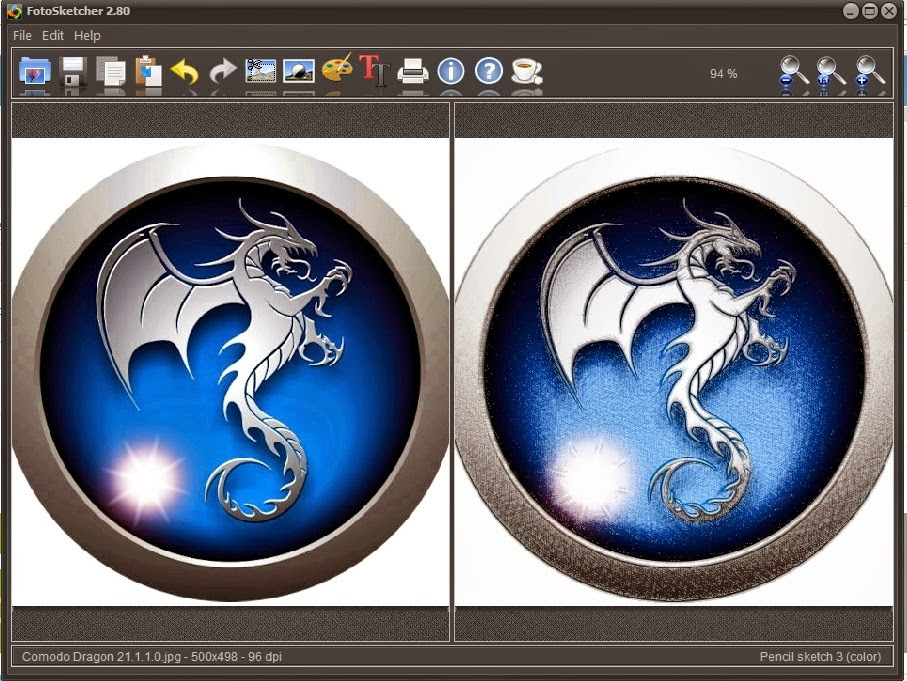Viewport: 907px width, 681px height.
Task: Zoom in with the plus magnifier
Action: (x=869, y=72)
